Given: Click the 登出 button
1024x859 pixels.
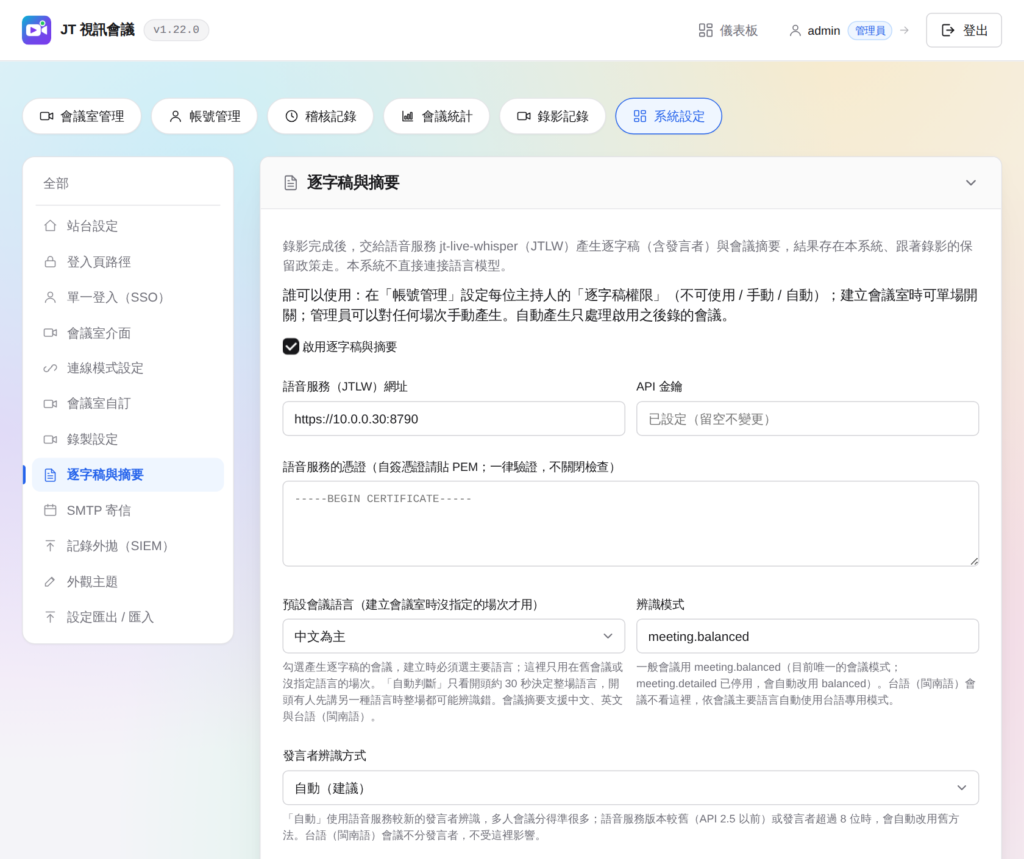Looking at the screenshot, I should point(963,30).
